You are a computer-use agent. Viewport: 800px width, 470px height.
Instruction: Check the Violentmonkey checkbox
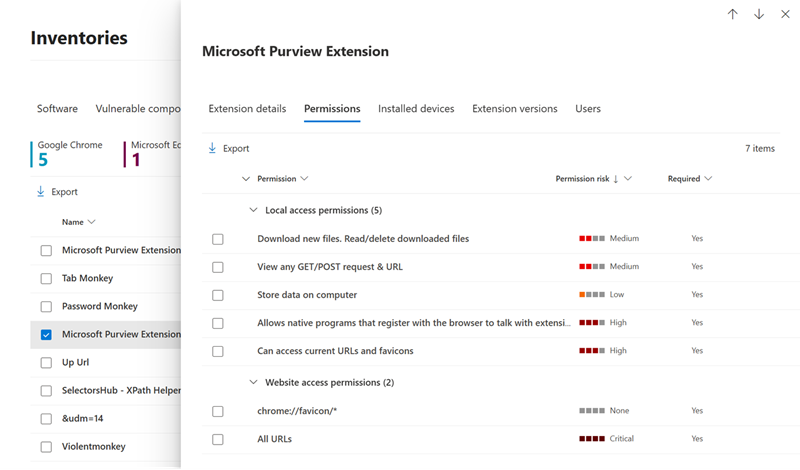46,447
